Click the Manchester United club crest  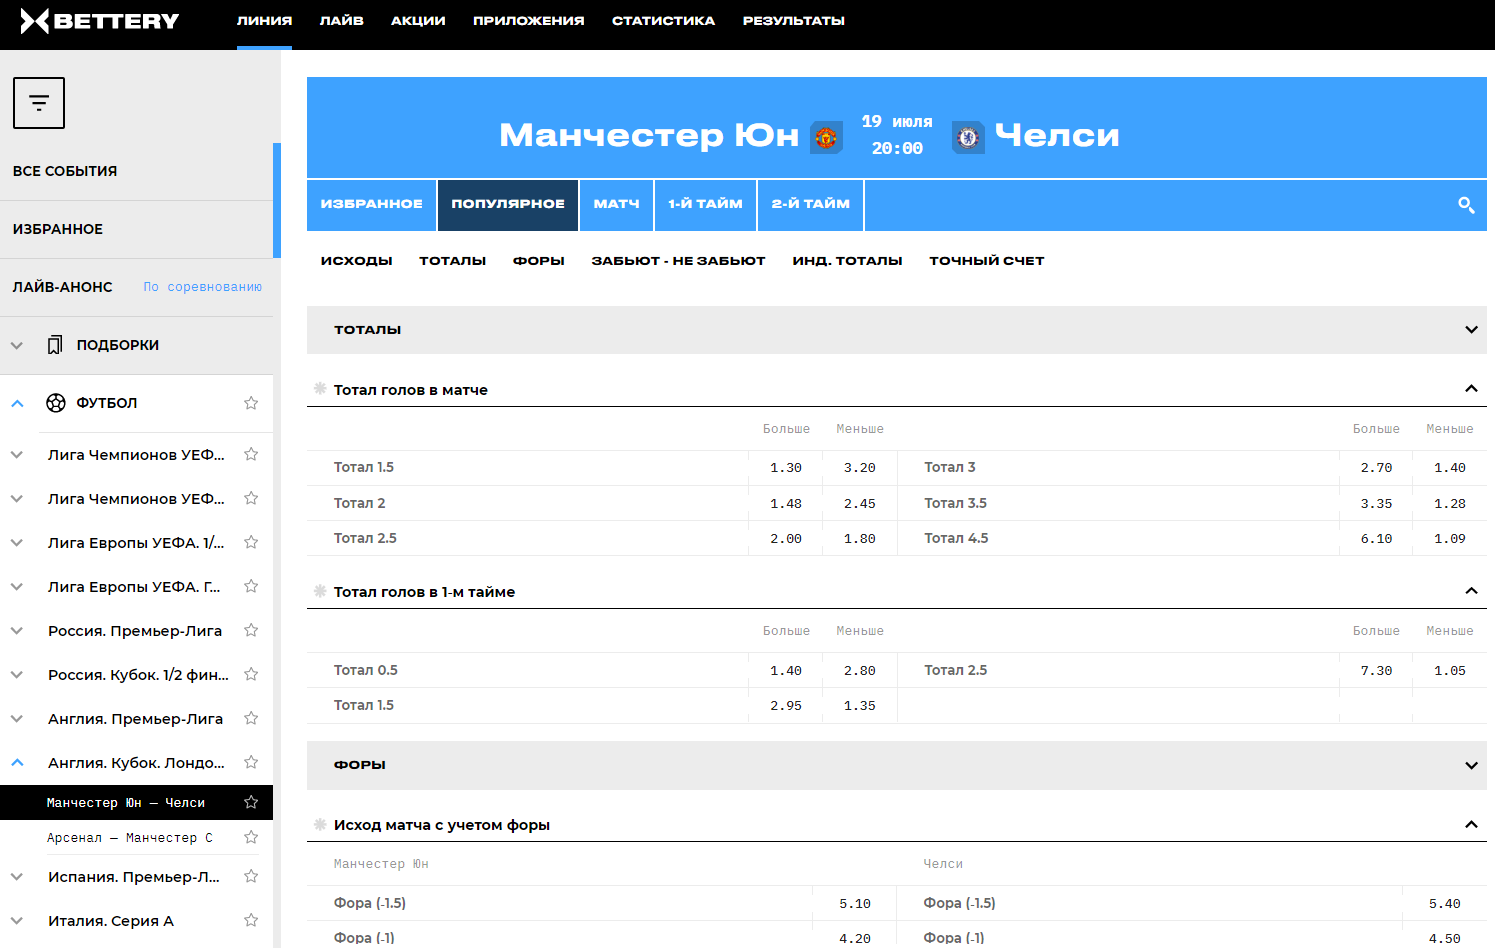point(826,137)
